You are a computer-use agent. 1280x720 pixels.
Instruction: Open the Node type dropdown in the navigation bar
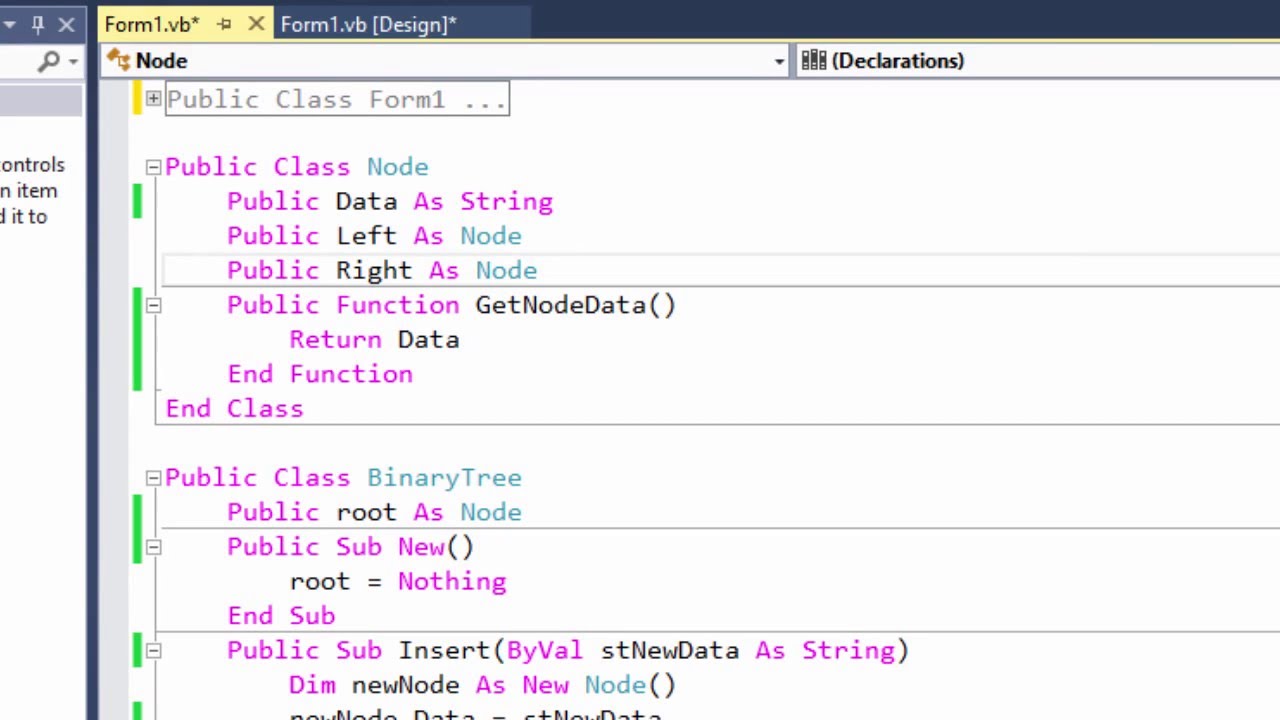coord(779,61)
